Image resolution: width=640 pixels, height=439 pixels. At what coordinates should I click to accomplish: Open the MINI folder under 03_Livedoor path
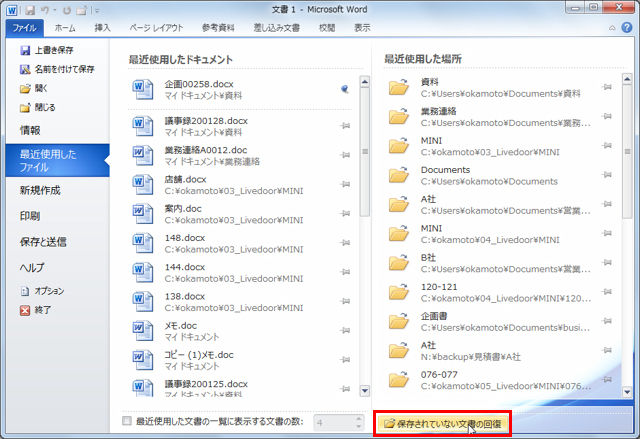(x=502, y=146)
